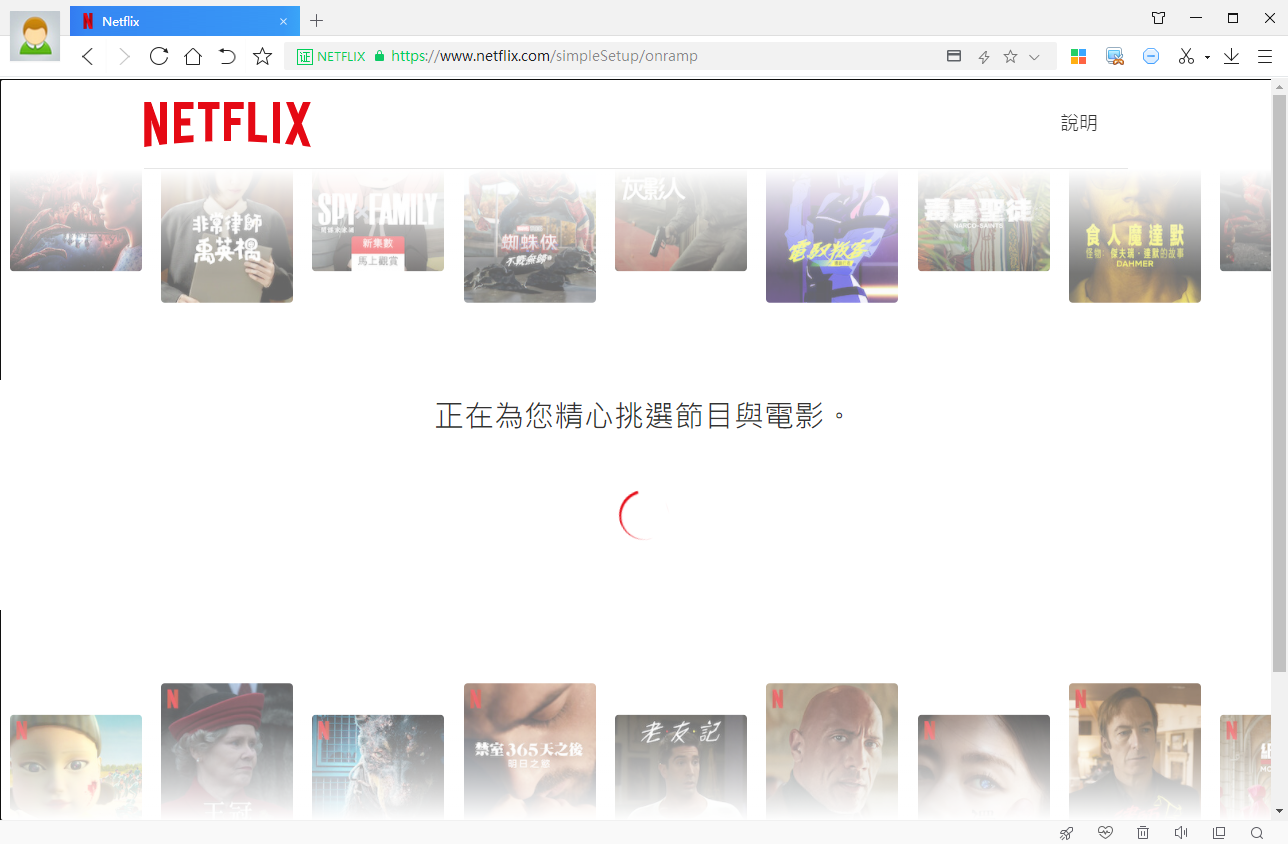Image resolution: width=1288 pixels, height=844 pixels.
Task: Click the scrollbar up arrow
Action: 1280,88
